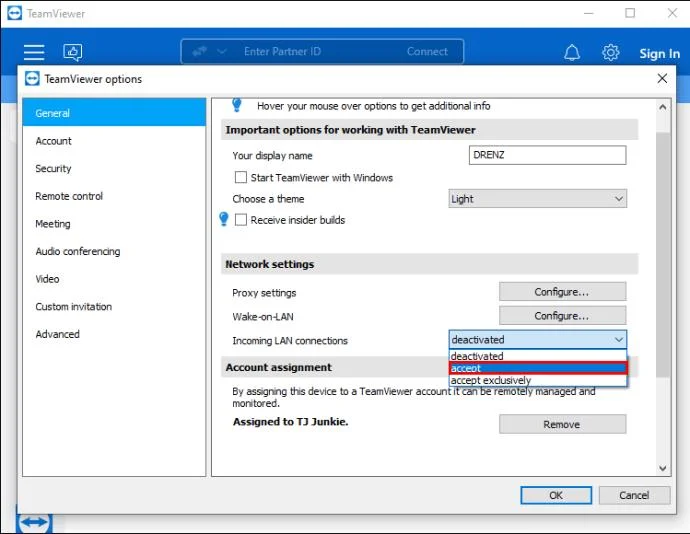
Task: Click the display name field containing DRENZ
Action: tap(547, 155)
